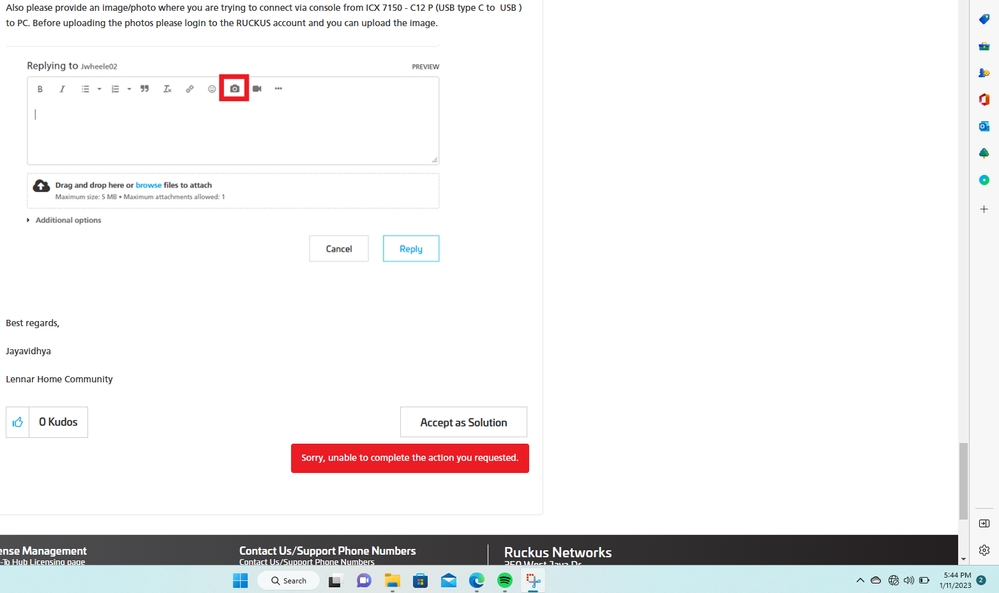Cancel the reply
The width and height of the screenshot is (999, 593).
[339, 249]
